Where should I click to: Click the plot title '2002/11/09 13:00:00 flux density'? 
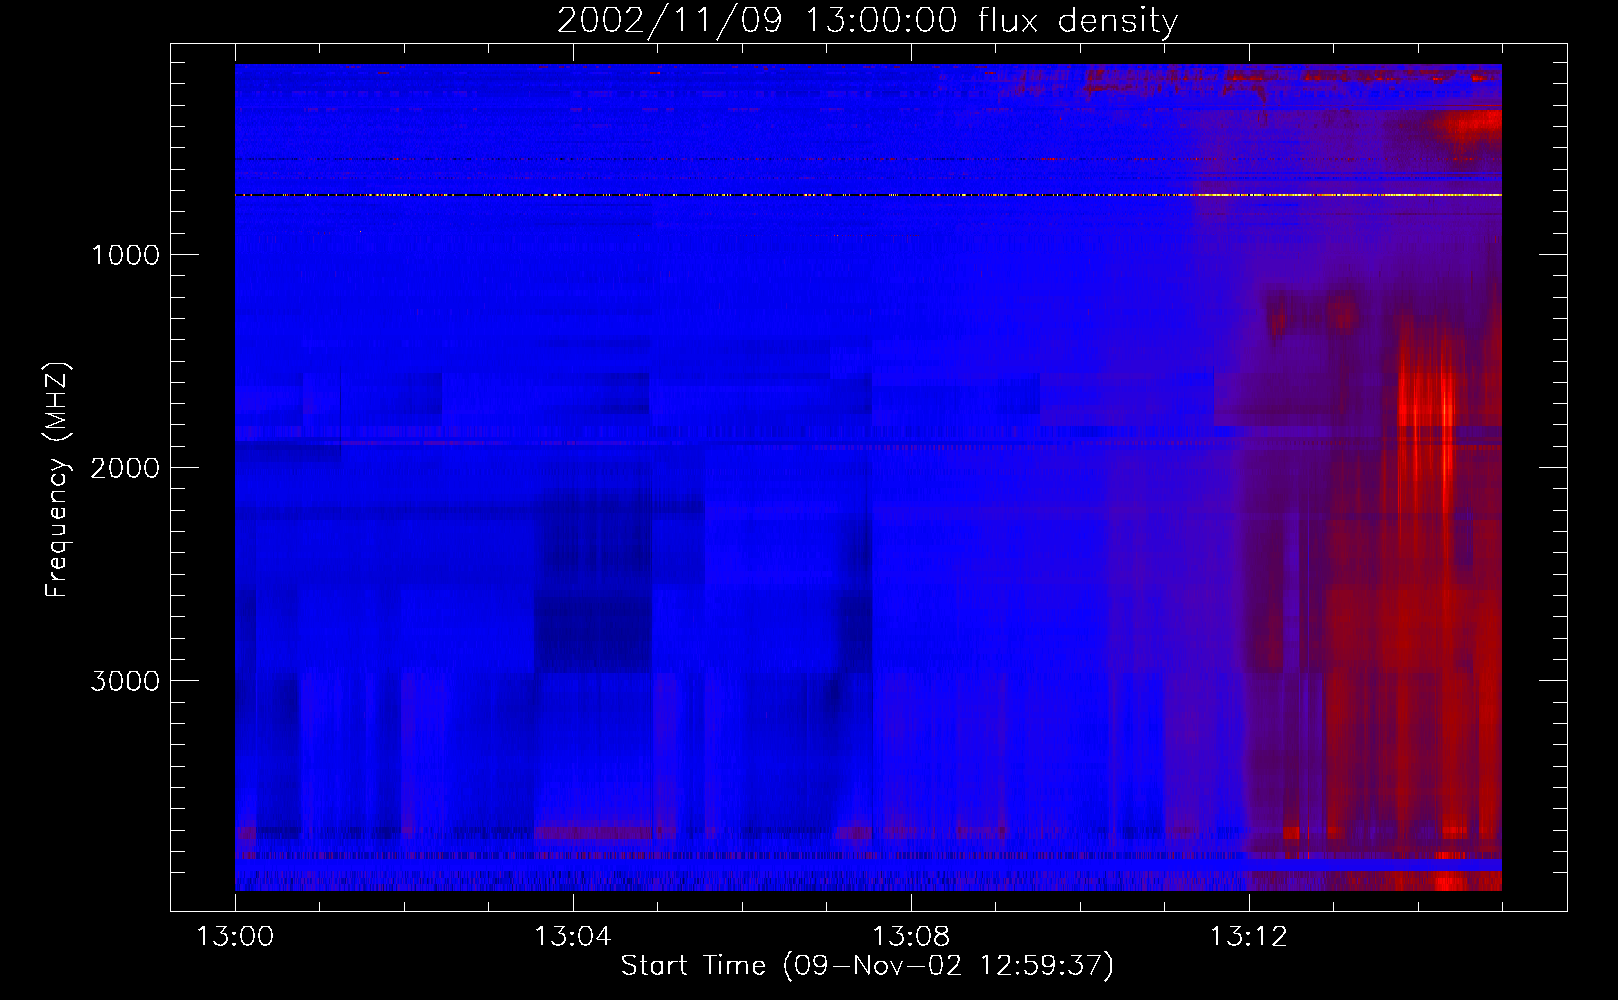point(867,21)
